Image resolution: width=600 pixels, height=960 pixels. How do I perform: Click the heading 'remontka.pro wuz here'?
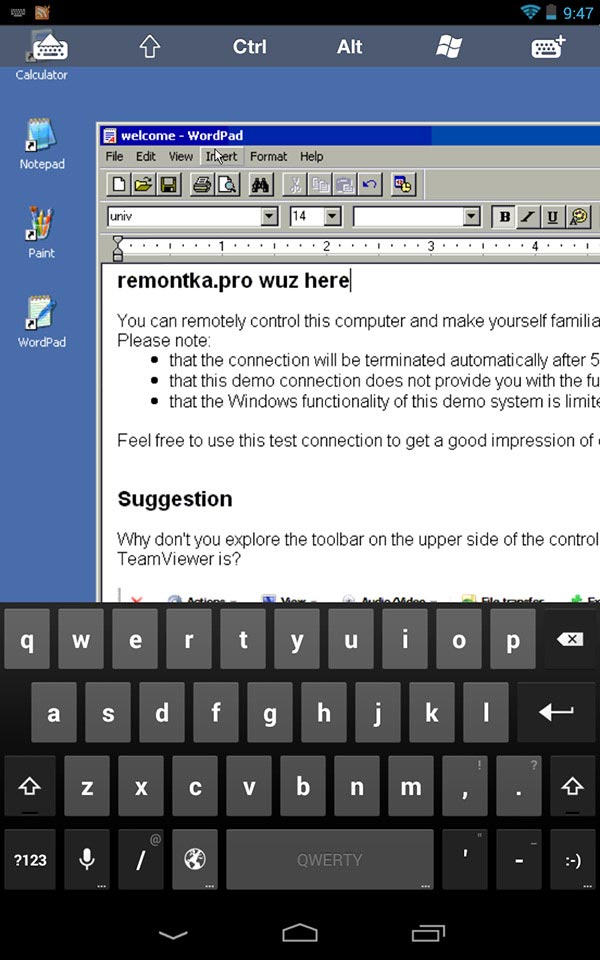click(233, 281)
